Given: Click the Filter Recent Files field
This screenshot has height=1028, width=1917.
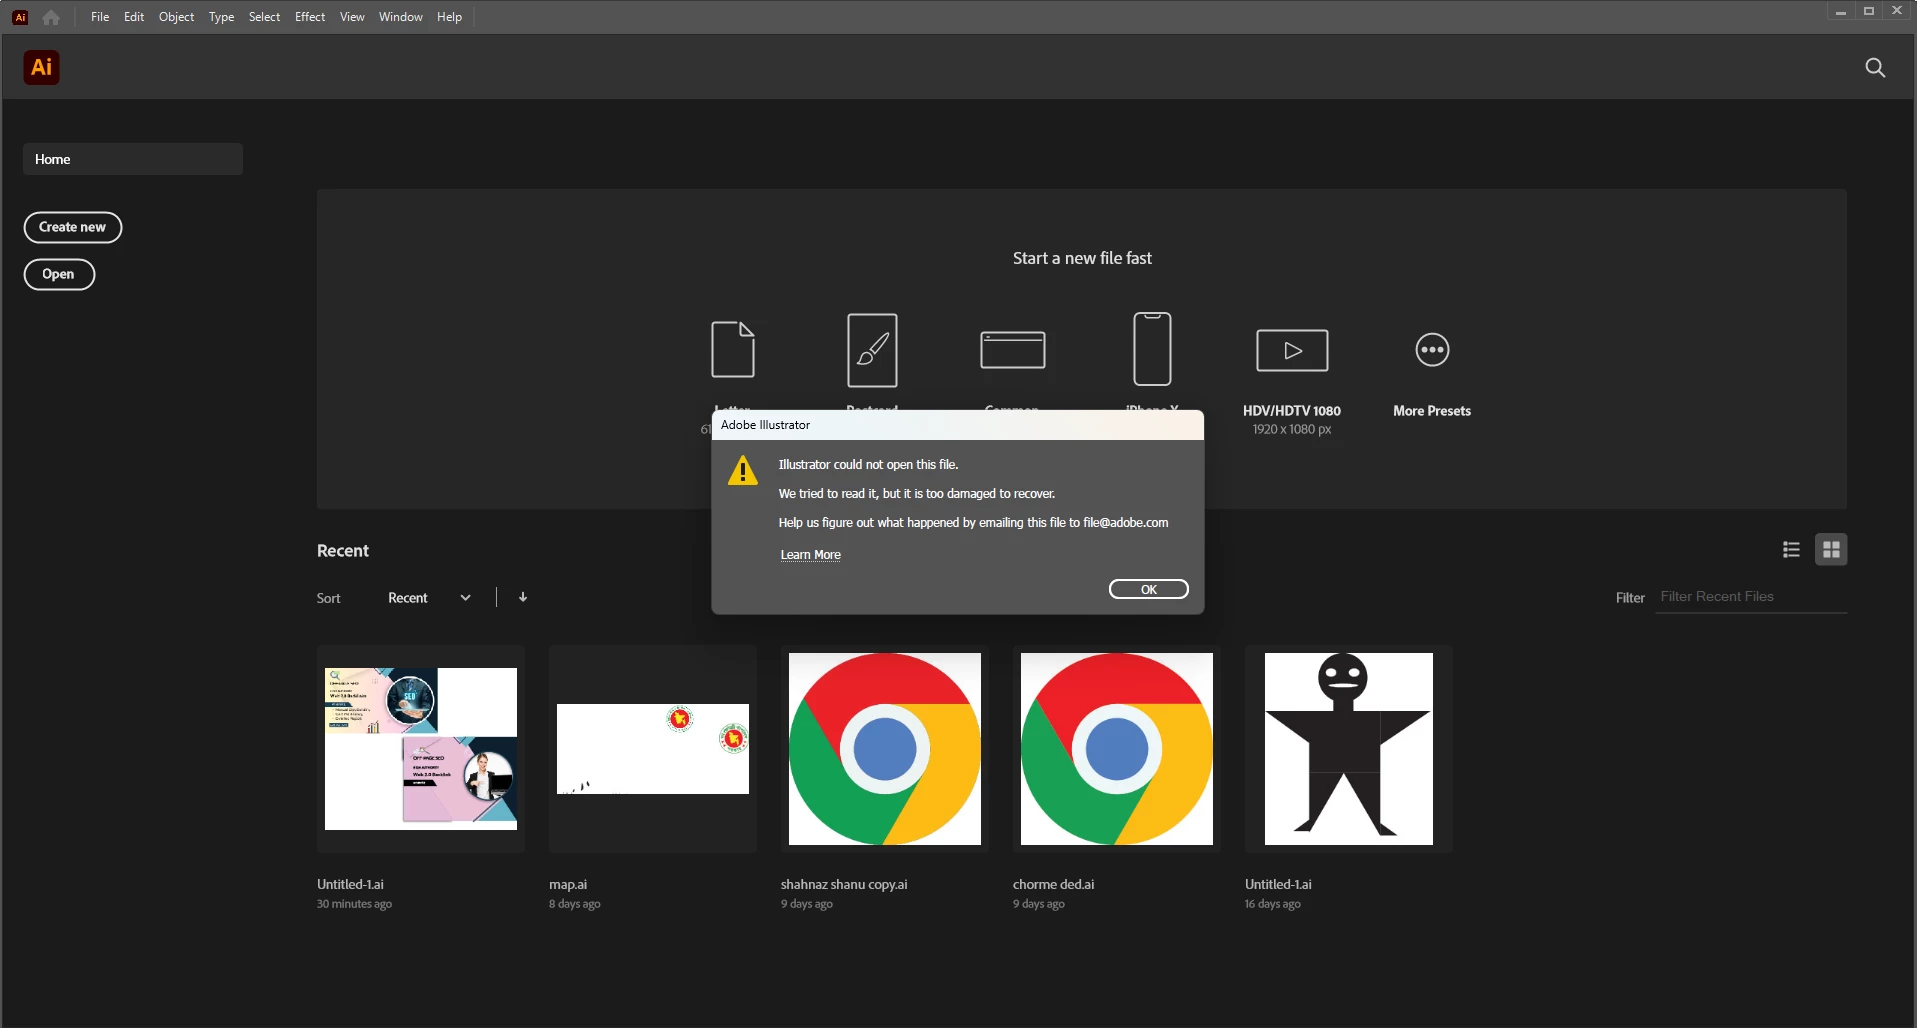Looking at the screenshot, I should coord(1751,597).
